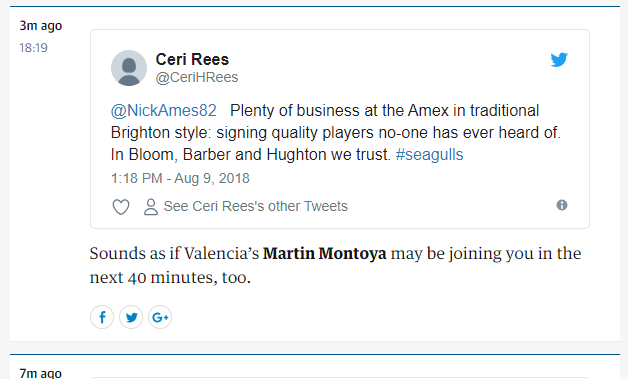The height and width of the screenshot is (379, 628).
Task: Share post on Twitter
Action: point(131,317)
